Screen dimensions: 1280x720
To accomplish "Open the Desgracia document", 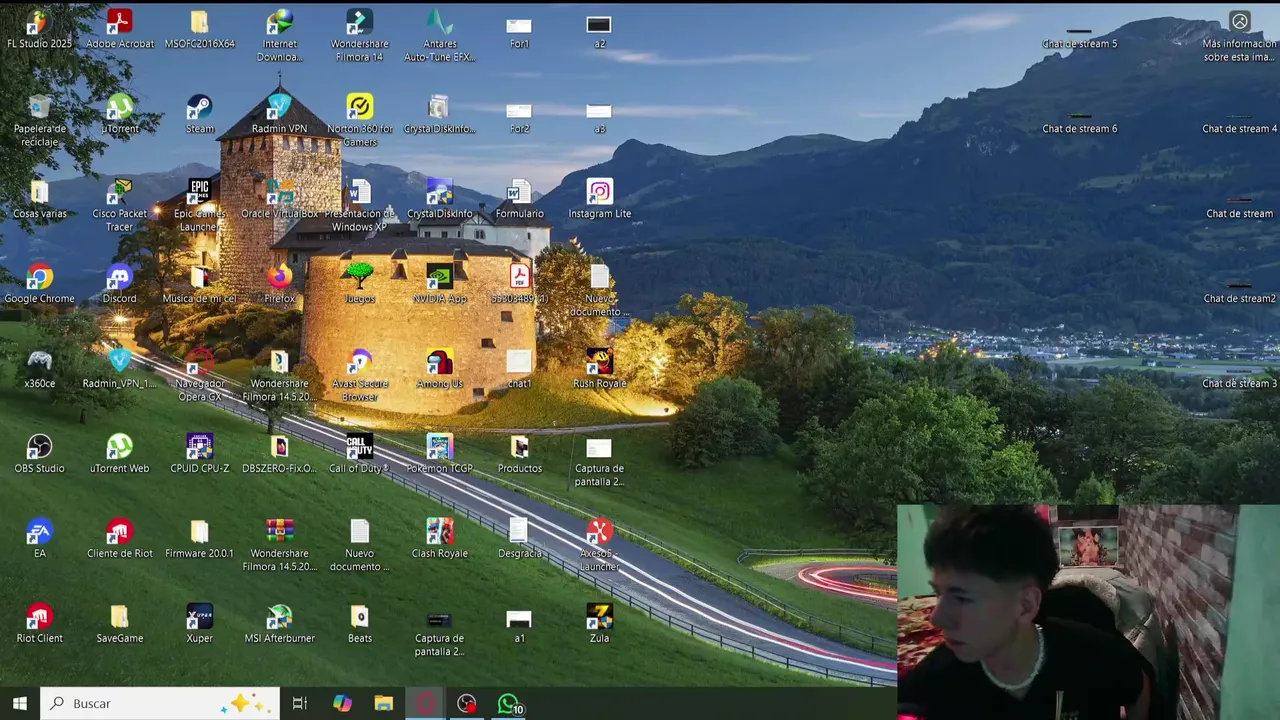I will point(519,532).
